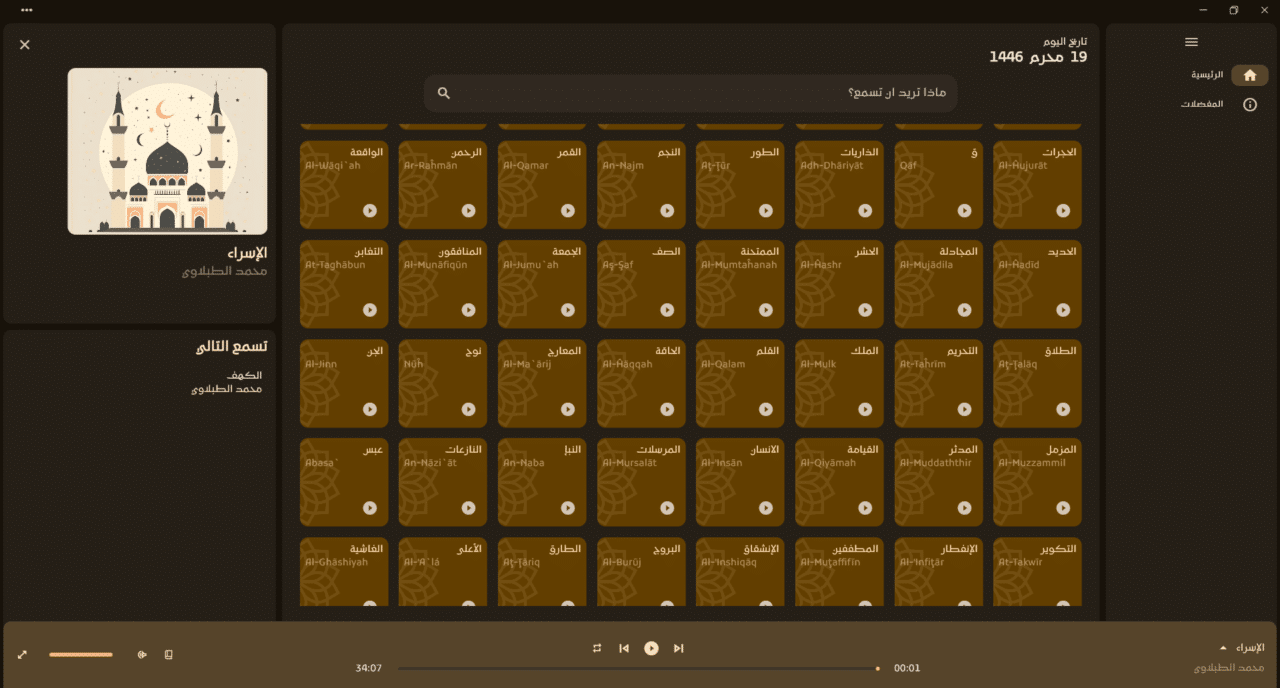The height and width of the screenshot is (688, 1280).
Task: Play surah ʿAbasa
Action: [x=369, y=508]
